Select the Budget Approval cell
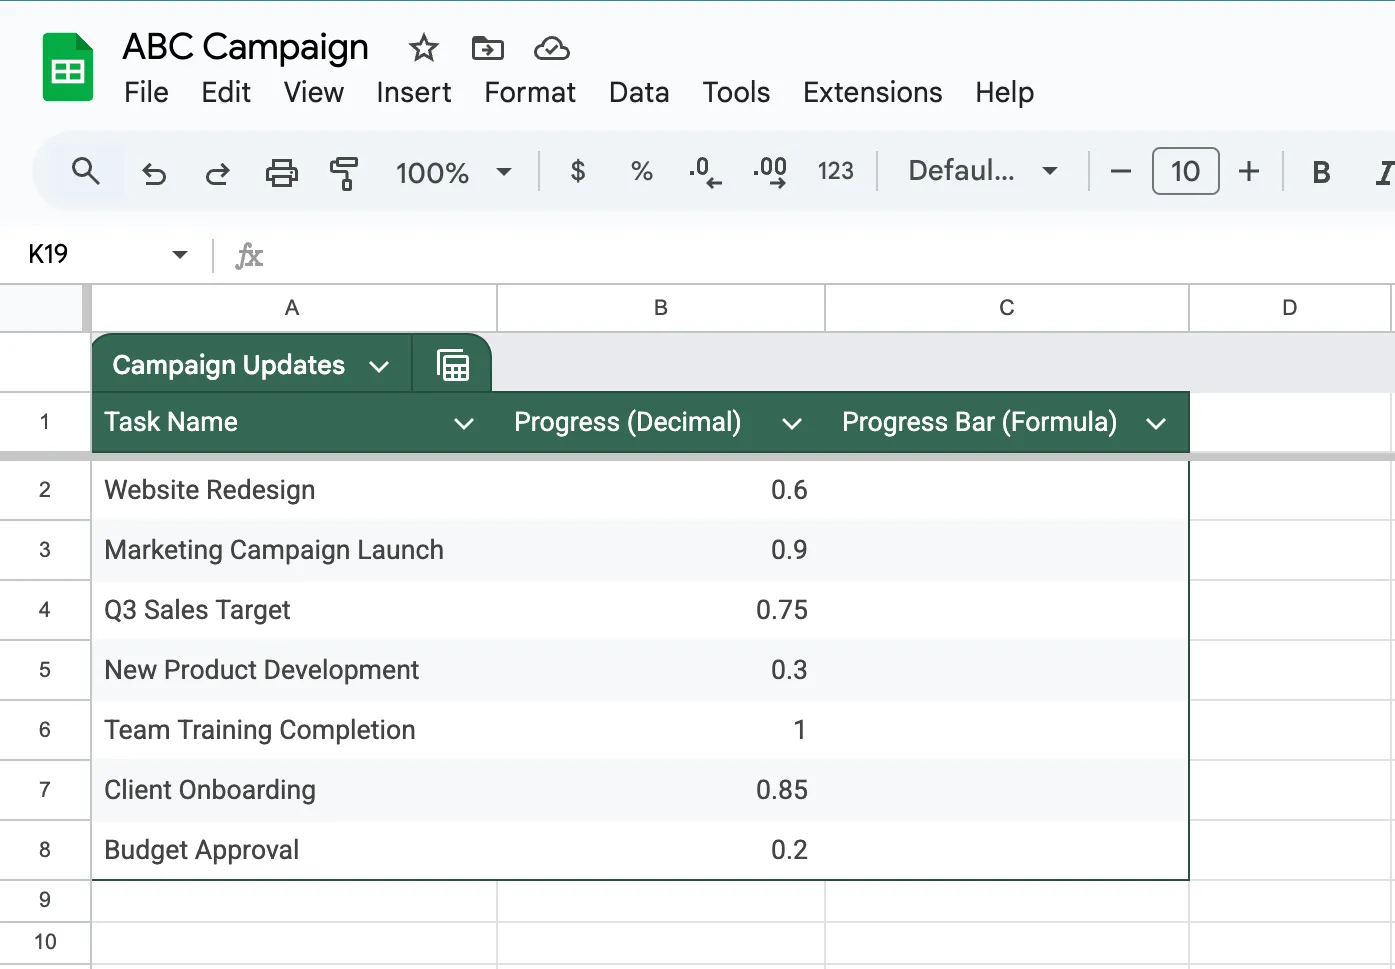The image size is (1395, 969). click(294, 850)
